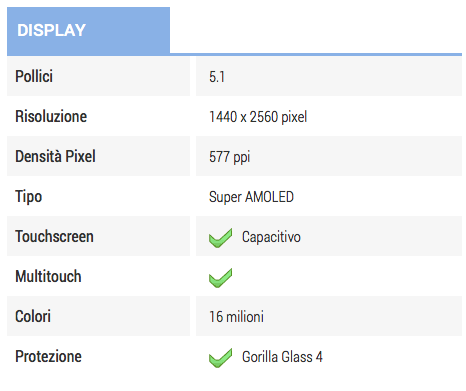
Task: Click the green checkmark beside Gorilla Glass 4
Action: (220, 358)
